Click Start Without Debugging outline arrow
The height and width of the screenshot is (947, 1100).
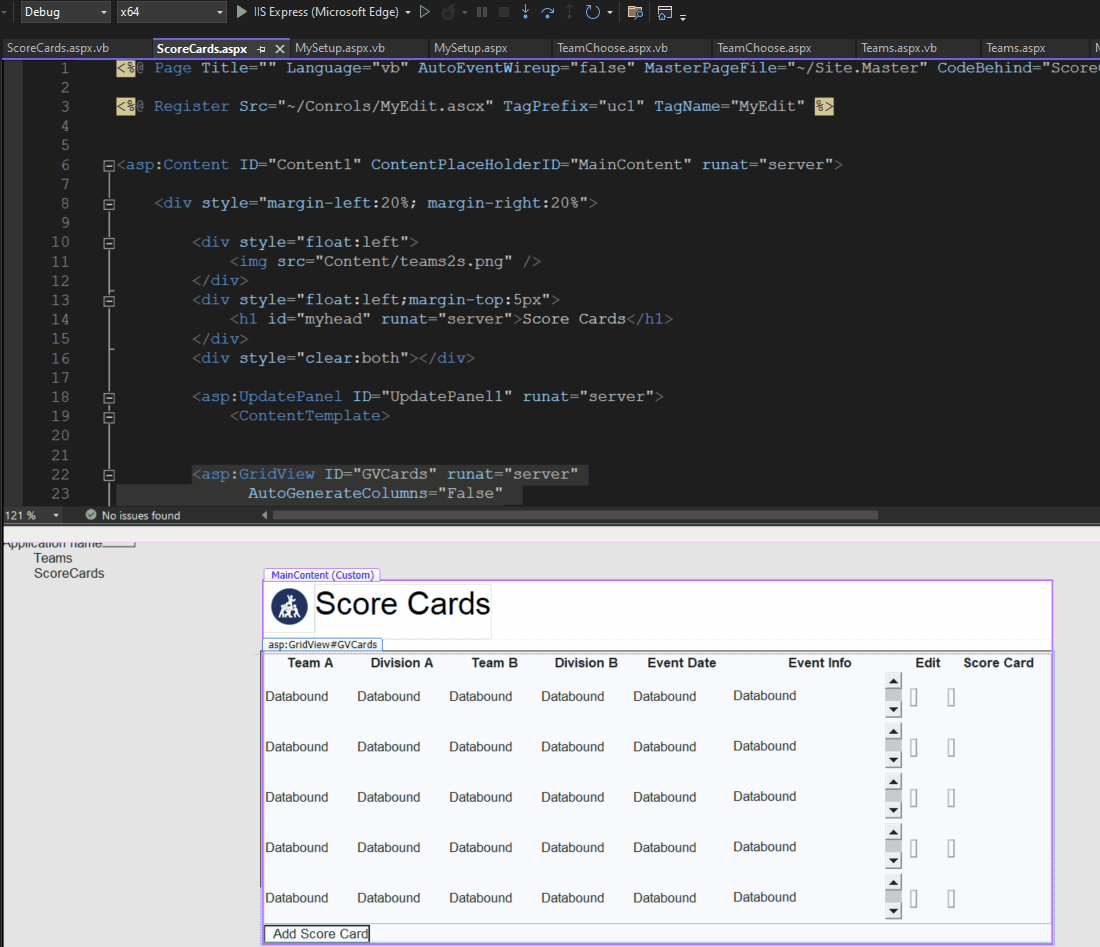tap(425, 12)
